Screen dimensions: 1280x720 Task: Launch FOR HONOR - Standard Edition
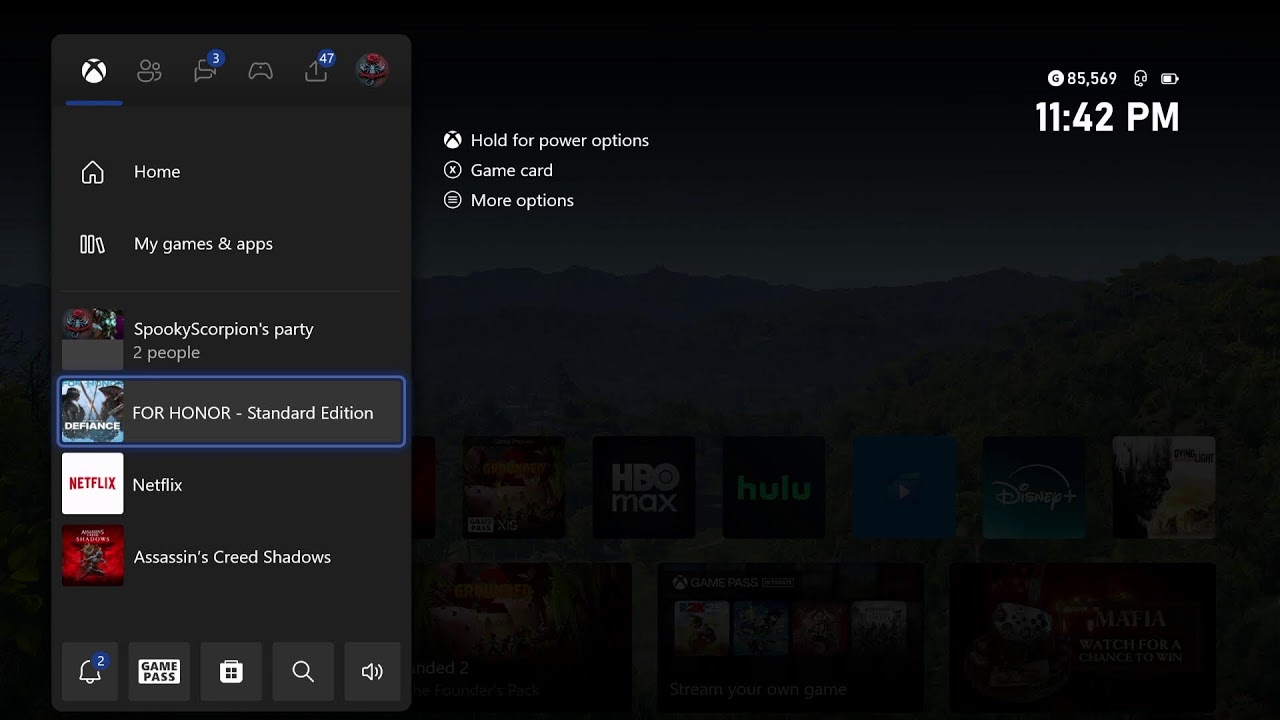click(x=231, y=412)
